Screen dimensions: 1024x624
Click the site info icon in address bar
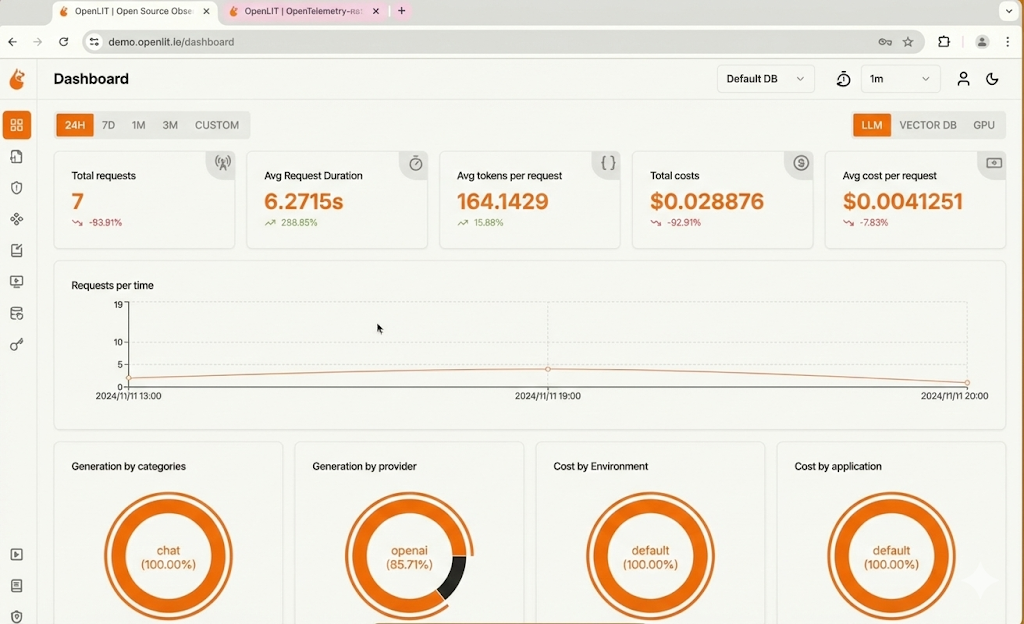click(x=95, y=42)
